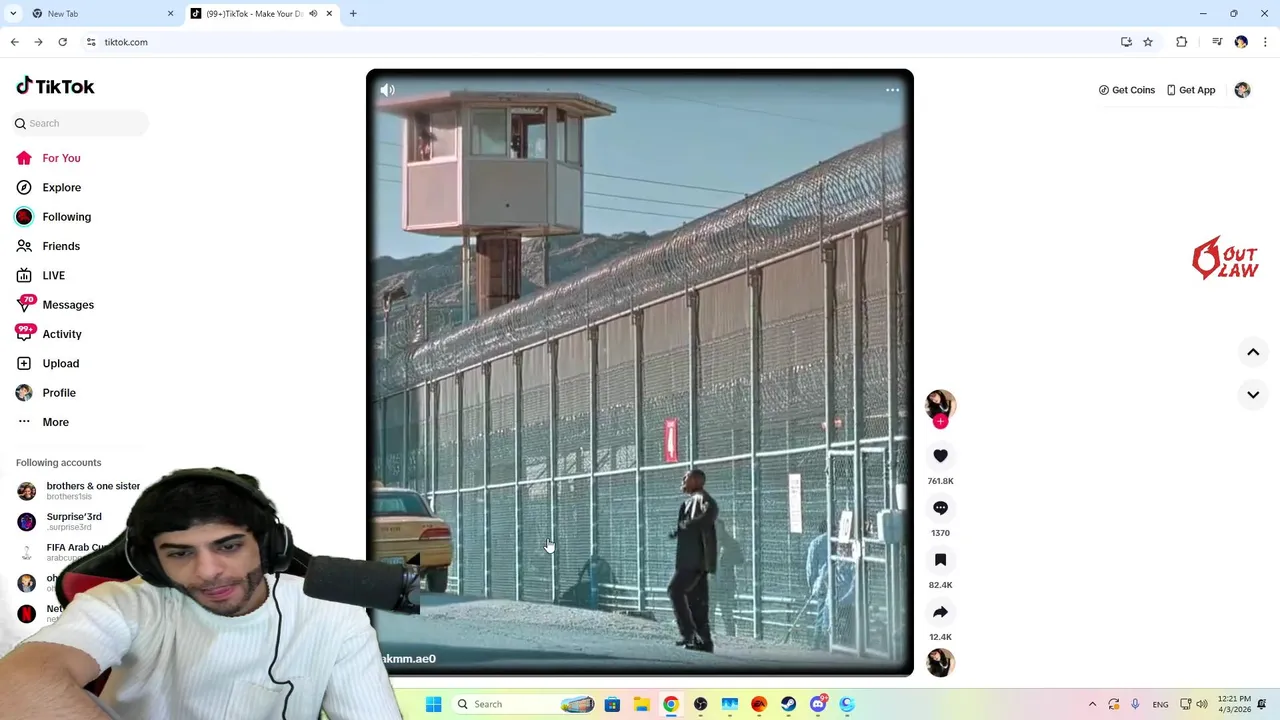Go to next video with down chevron

(x=1253, y=395)
